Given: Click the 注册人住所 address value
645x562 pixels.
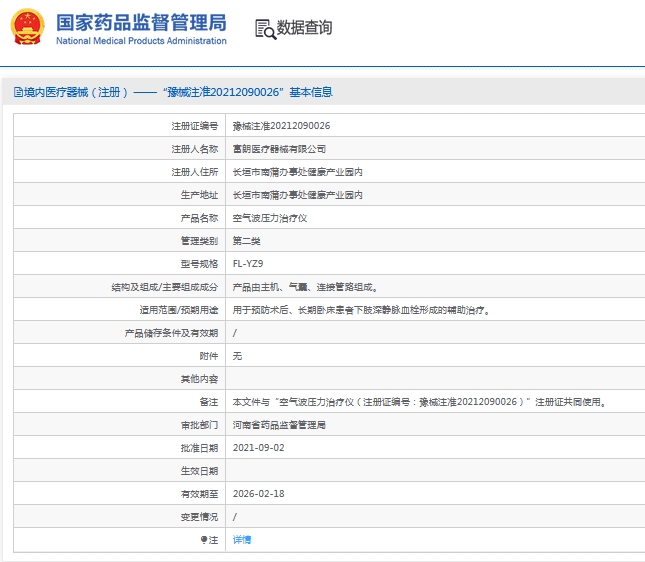Looking at the screenshot, I should 297,172.
